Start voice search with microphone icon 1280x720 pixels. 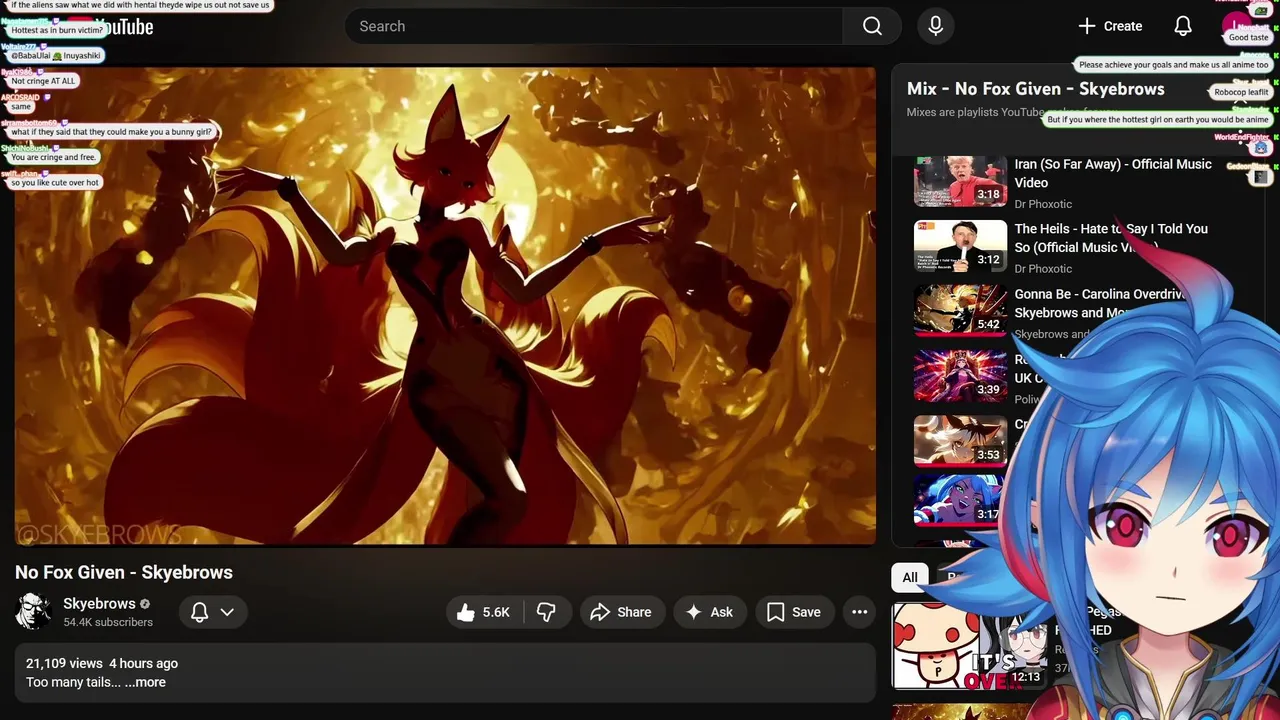tap(935, 26)
